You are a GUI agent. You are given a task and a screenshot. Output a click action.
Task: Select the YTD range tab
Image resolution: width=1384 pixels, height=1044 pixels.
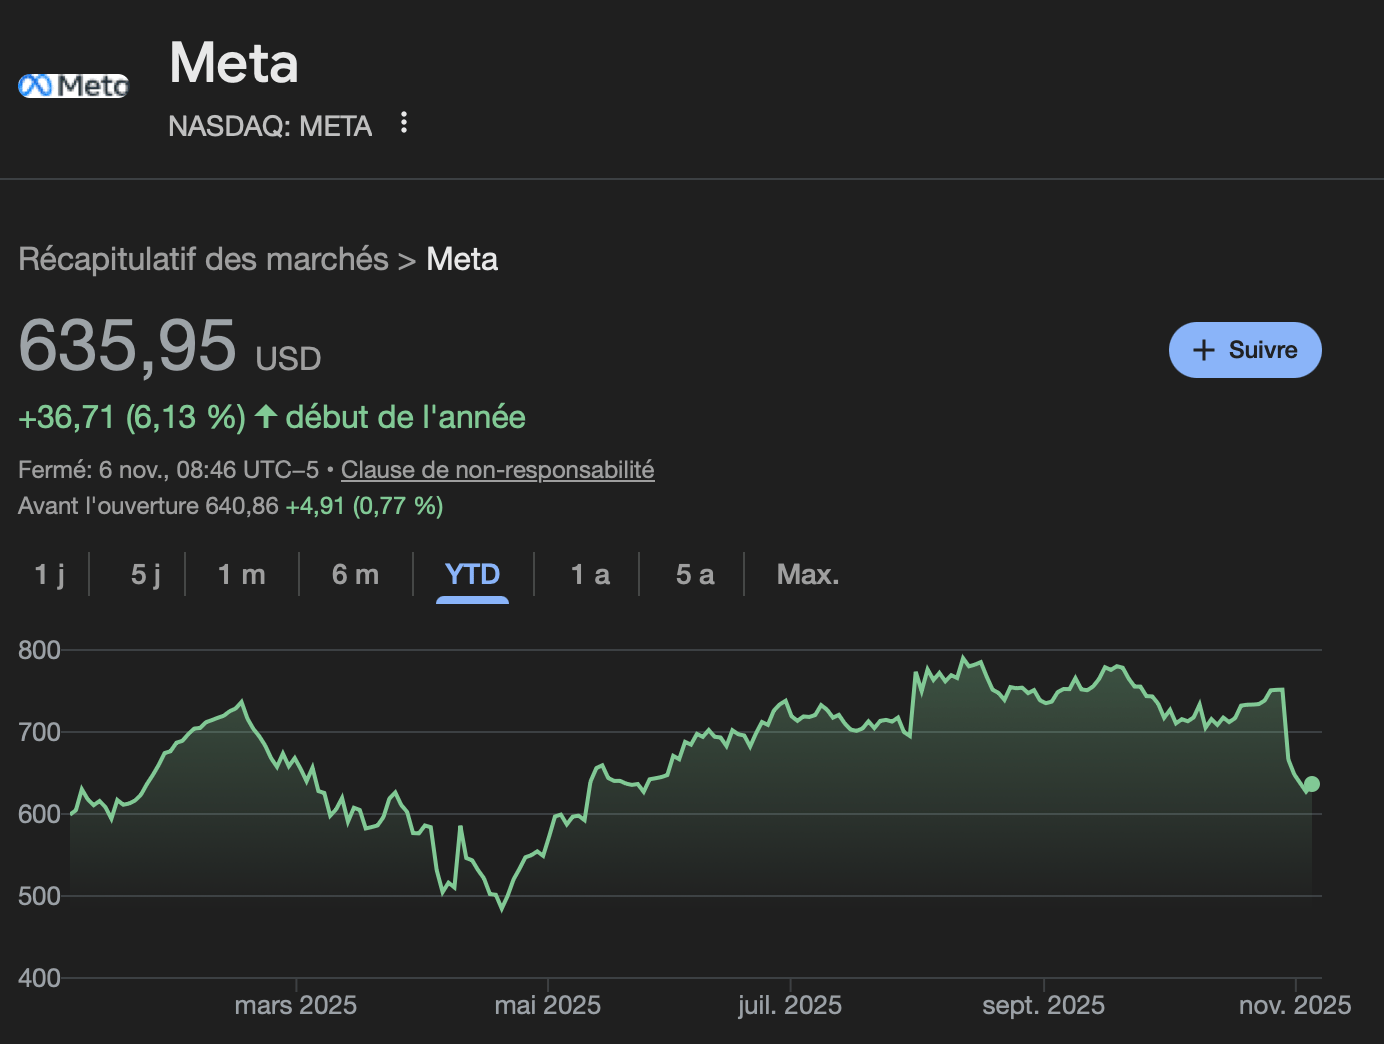pos(472,574)
